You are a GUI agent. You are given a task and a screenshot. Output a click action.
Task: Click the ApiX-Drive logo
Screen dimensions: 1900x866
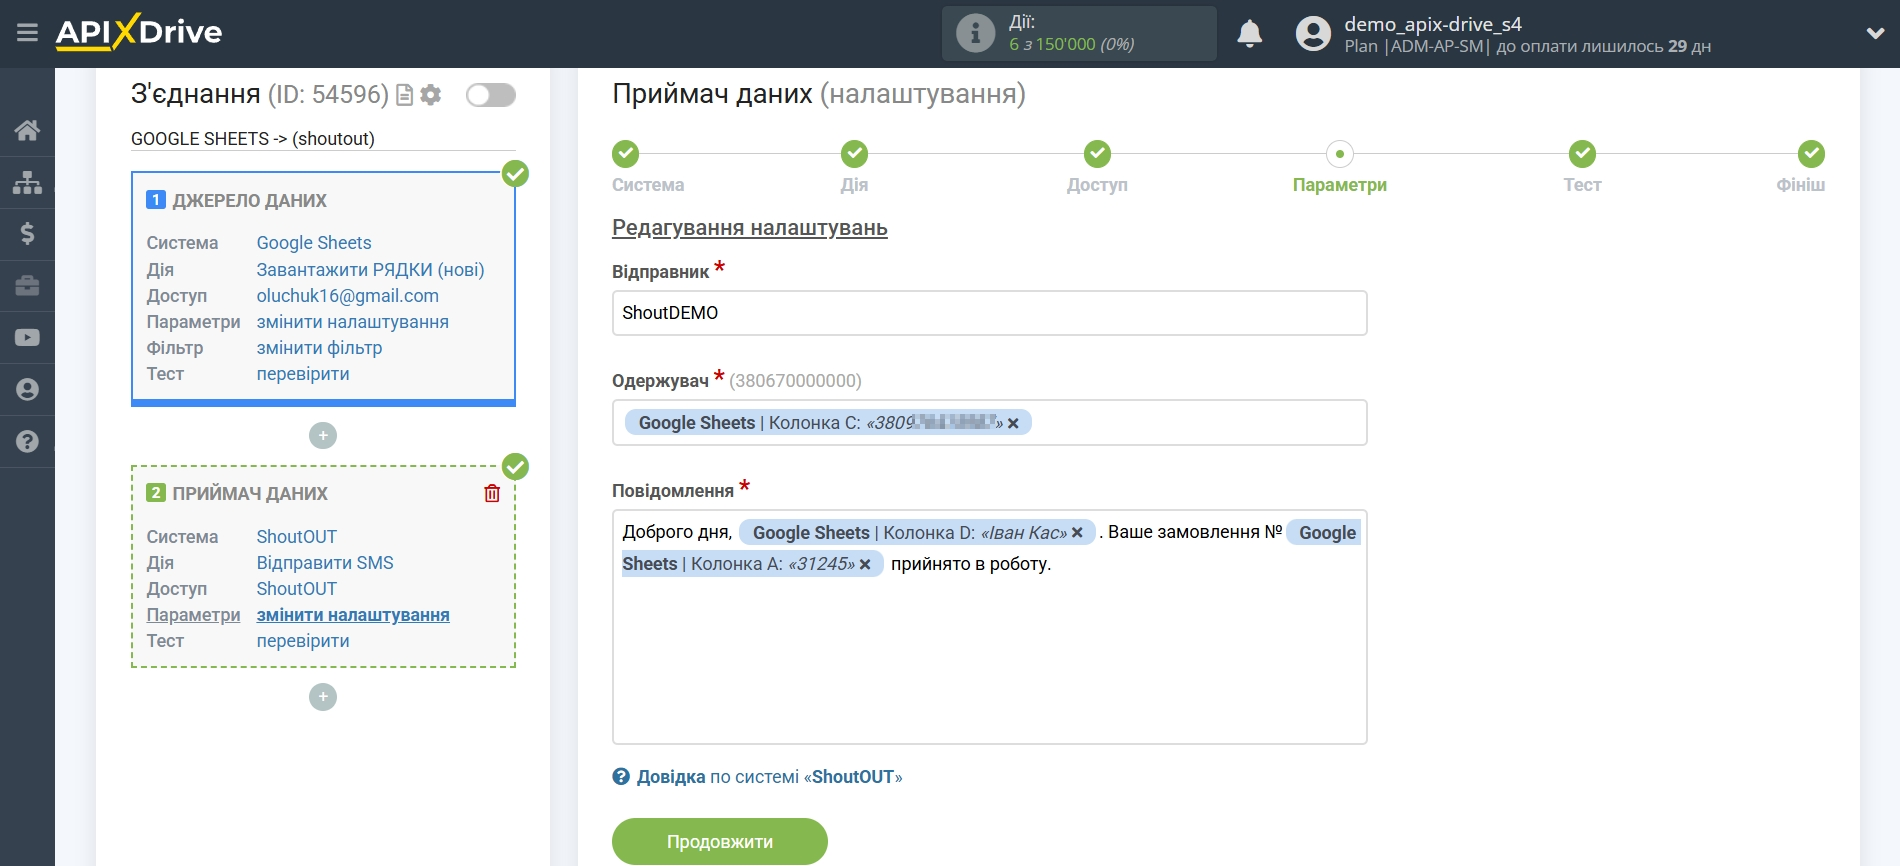(139, 32)
